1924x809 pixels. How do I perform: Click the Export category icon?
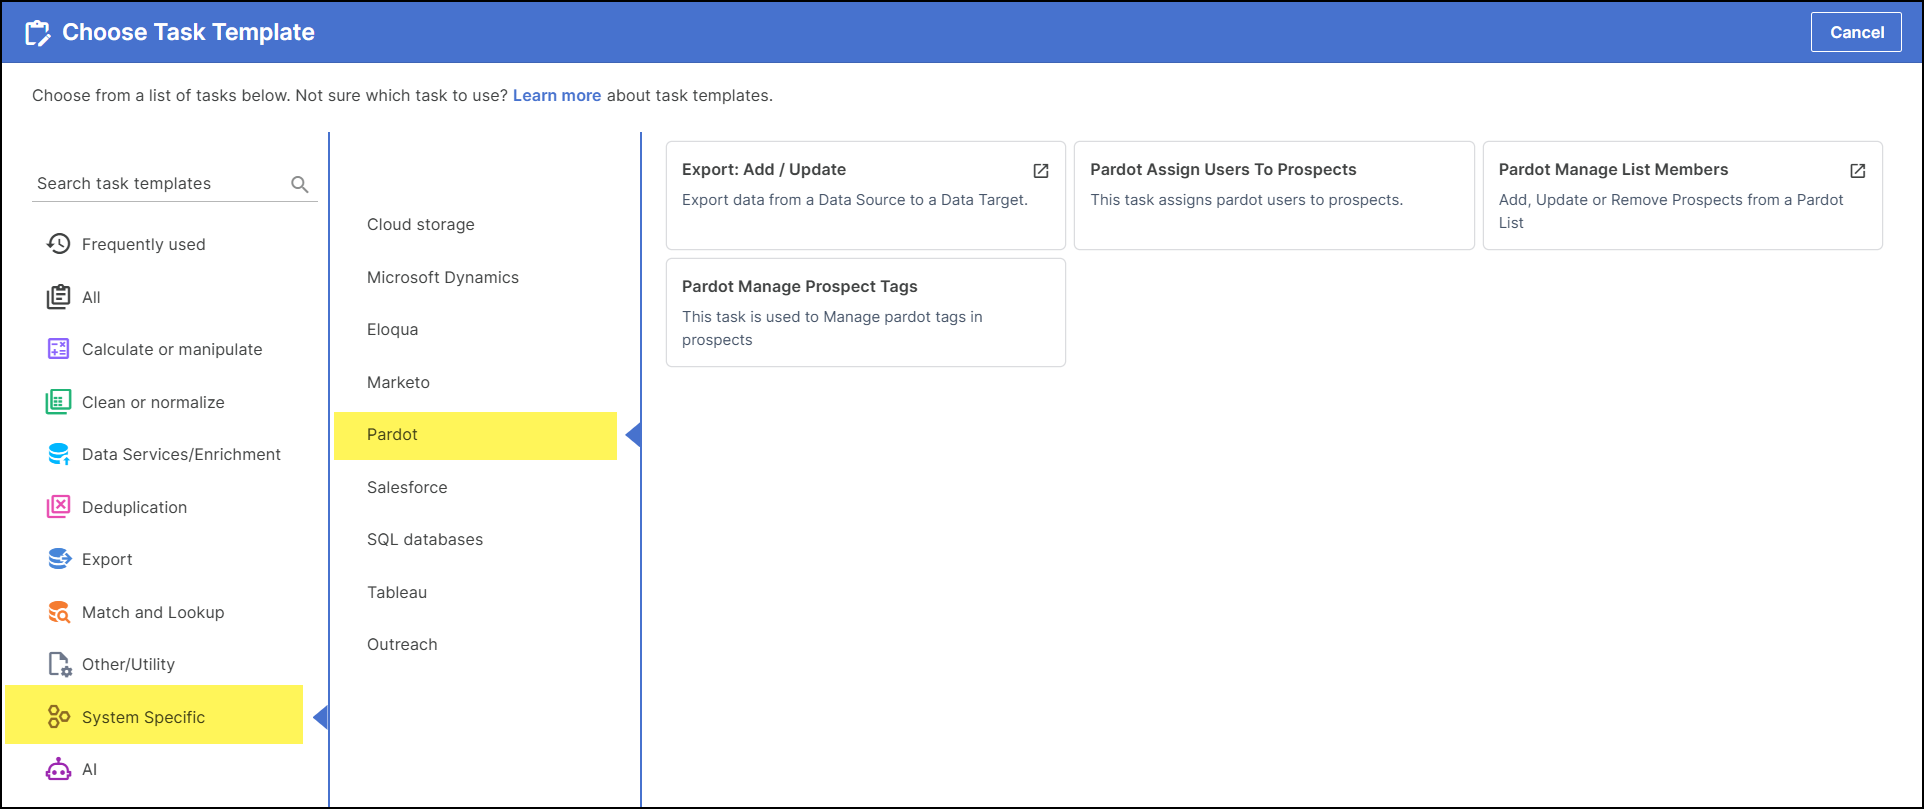[x=59, y=559]
